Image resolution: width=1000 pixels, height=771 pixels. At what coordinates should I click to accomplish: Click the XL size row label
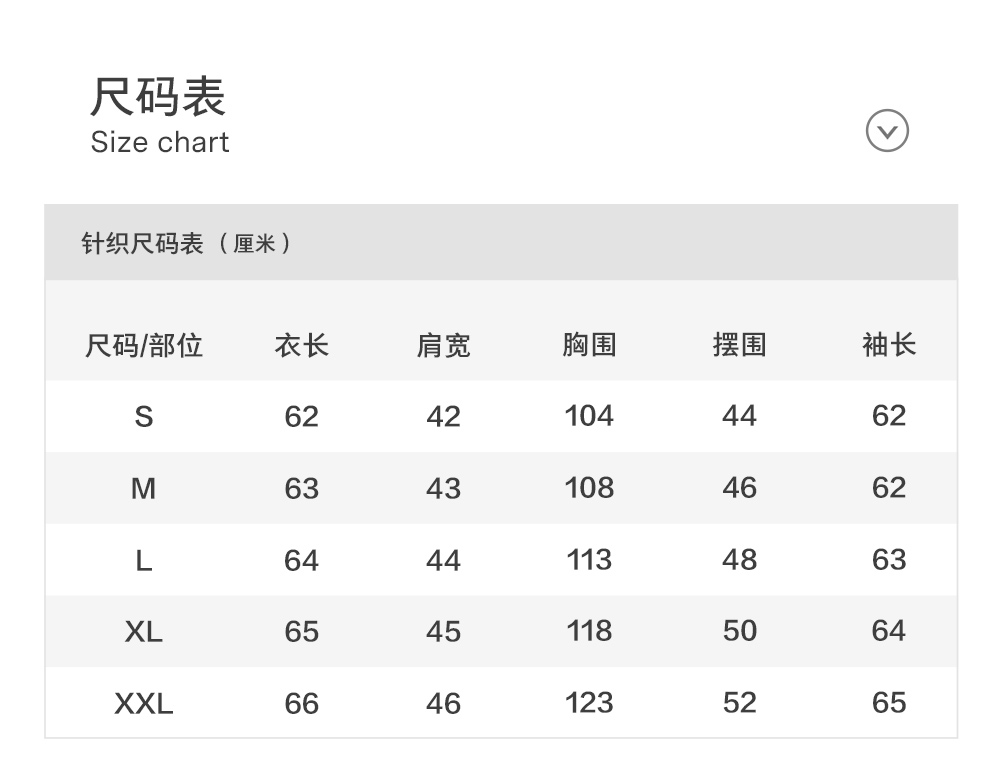(144, 631)
